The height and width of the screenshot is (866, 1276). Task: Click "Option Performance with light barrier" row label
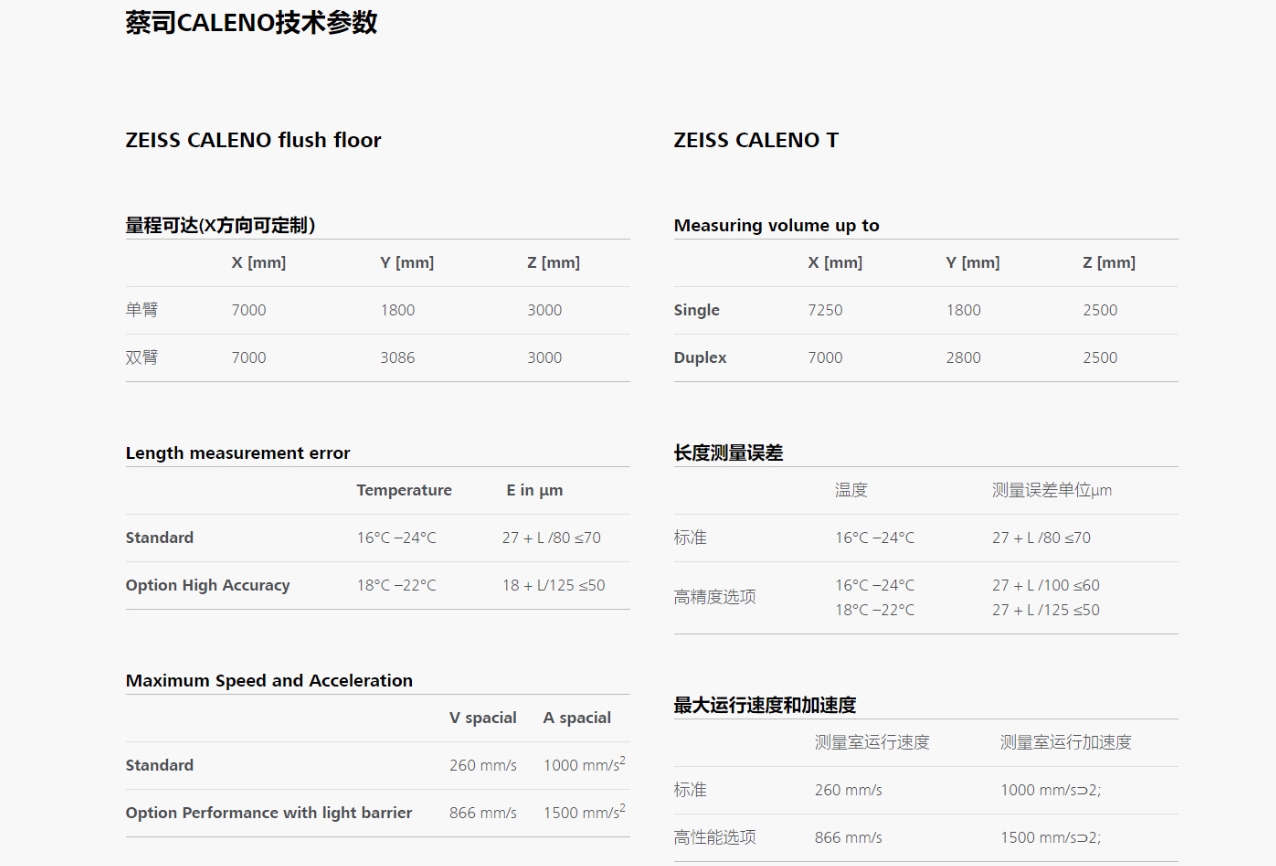pos(269,813)
